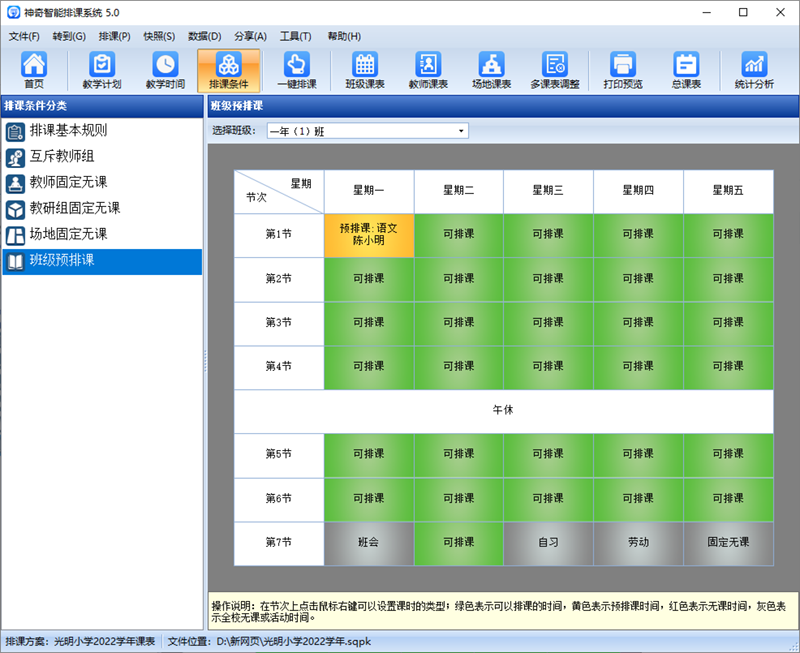Select 教研组固定无课 in the category list
The height and width of the screenshot is (653, 800).
point(102,209)
